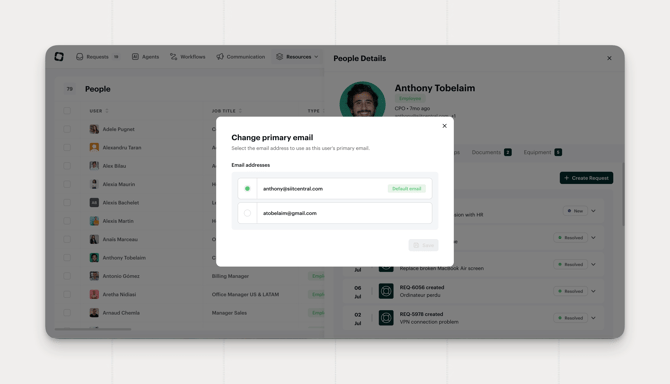
Task: Check the box for Alexis Martin
Action: (67, 221)
